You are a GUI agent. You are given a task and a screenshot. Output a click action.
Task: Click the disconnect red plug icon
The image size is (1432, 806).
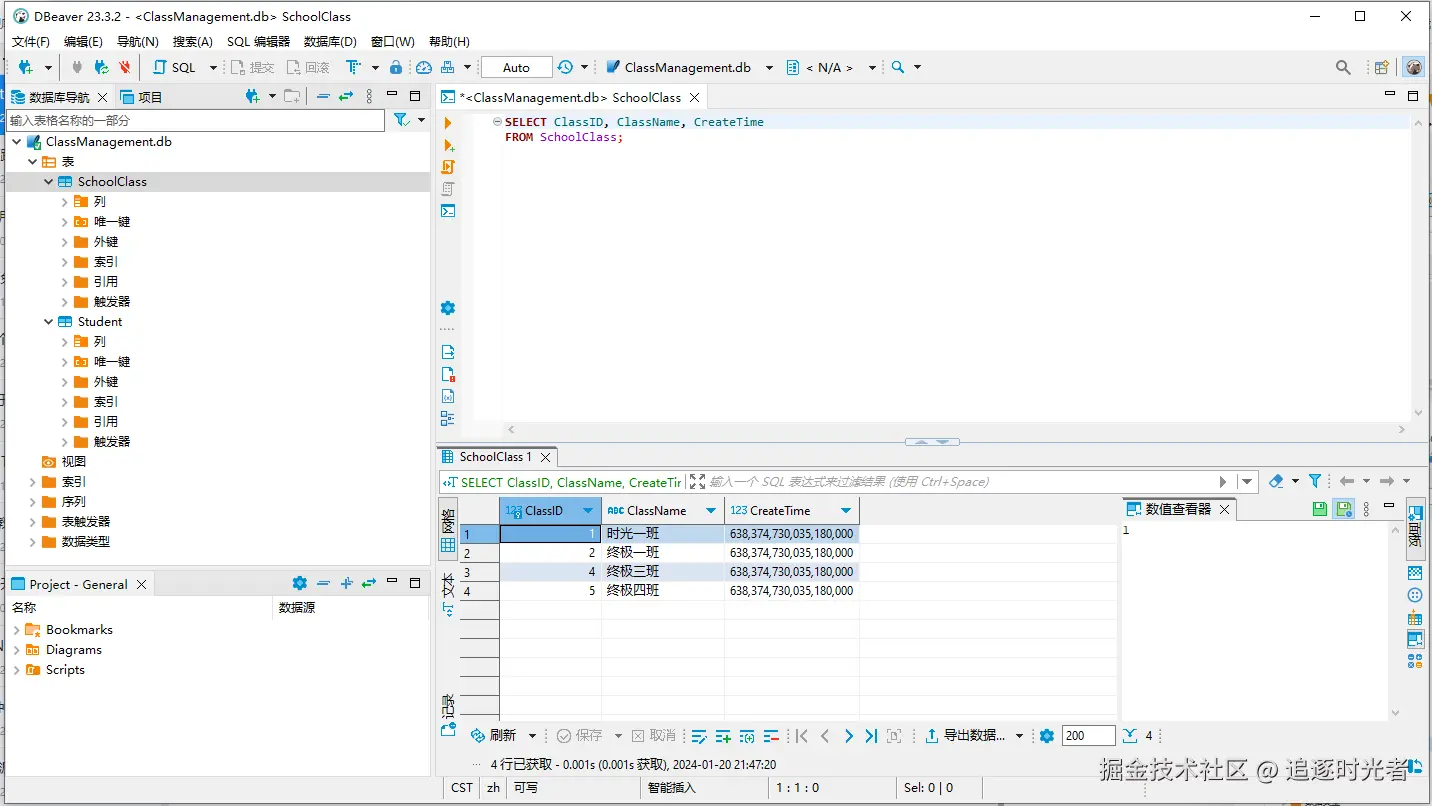[x=125, y=67]
